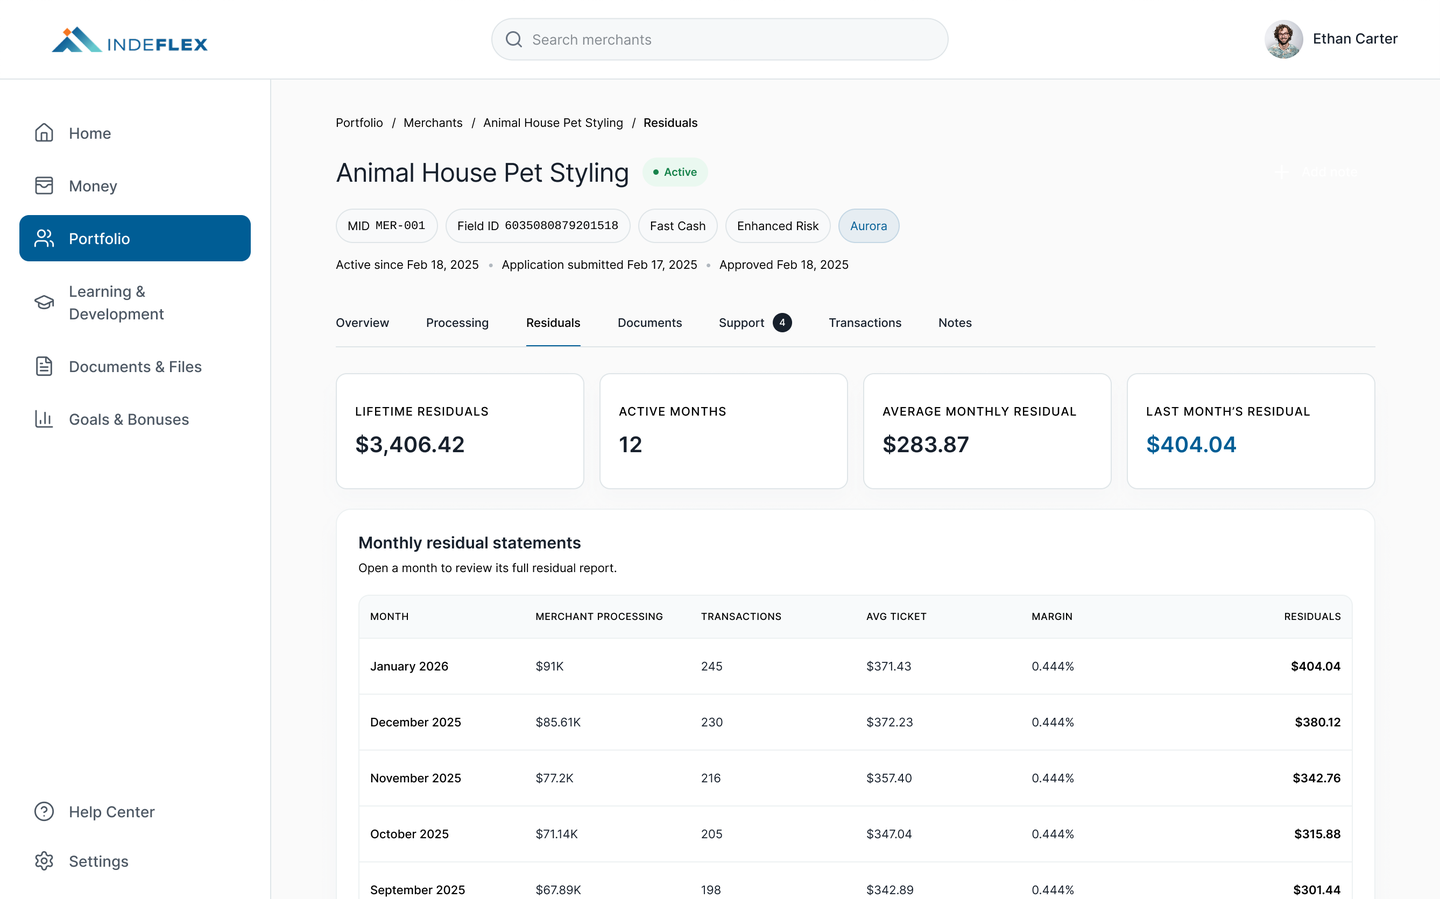Click the RESIDUALS column header
The width and height of the screenshot is (1440, 899).
tap(1312, 617)
